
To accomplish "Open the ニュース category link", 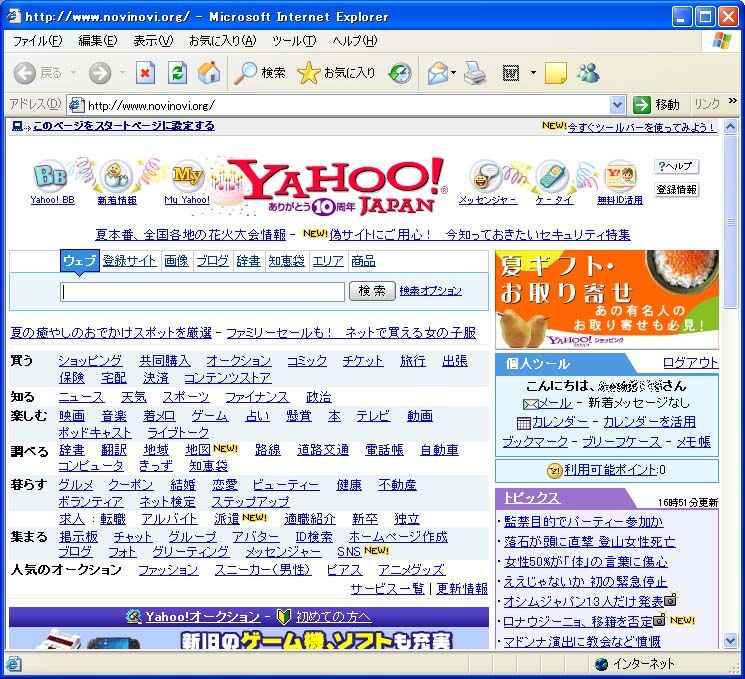I will pyautogui.click(x=81, y=397).
